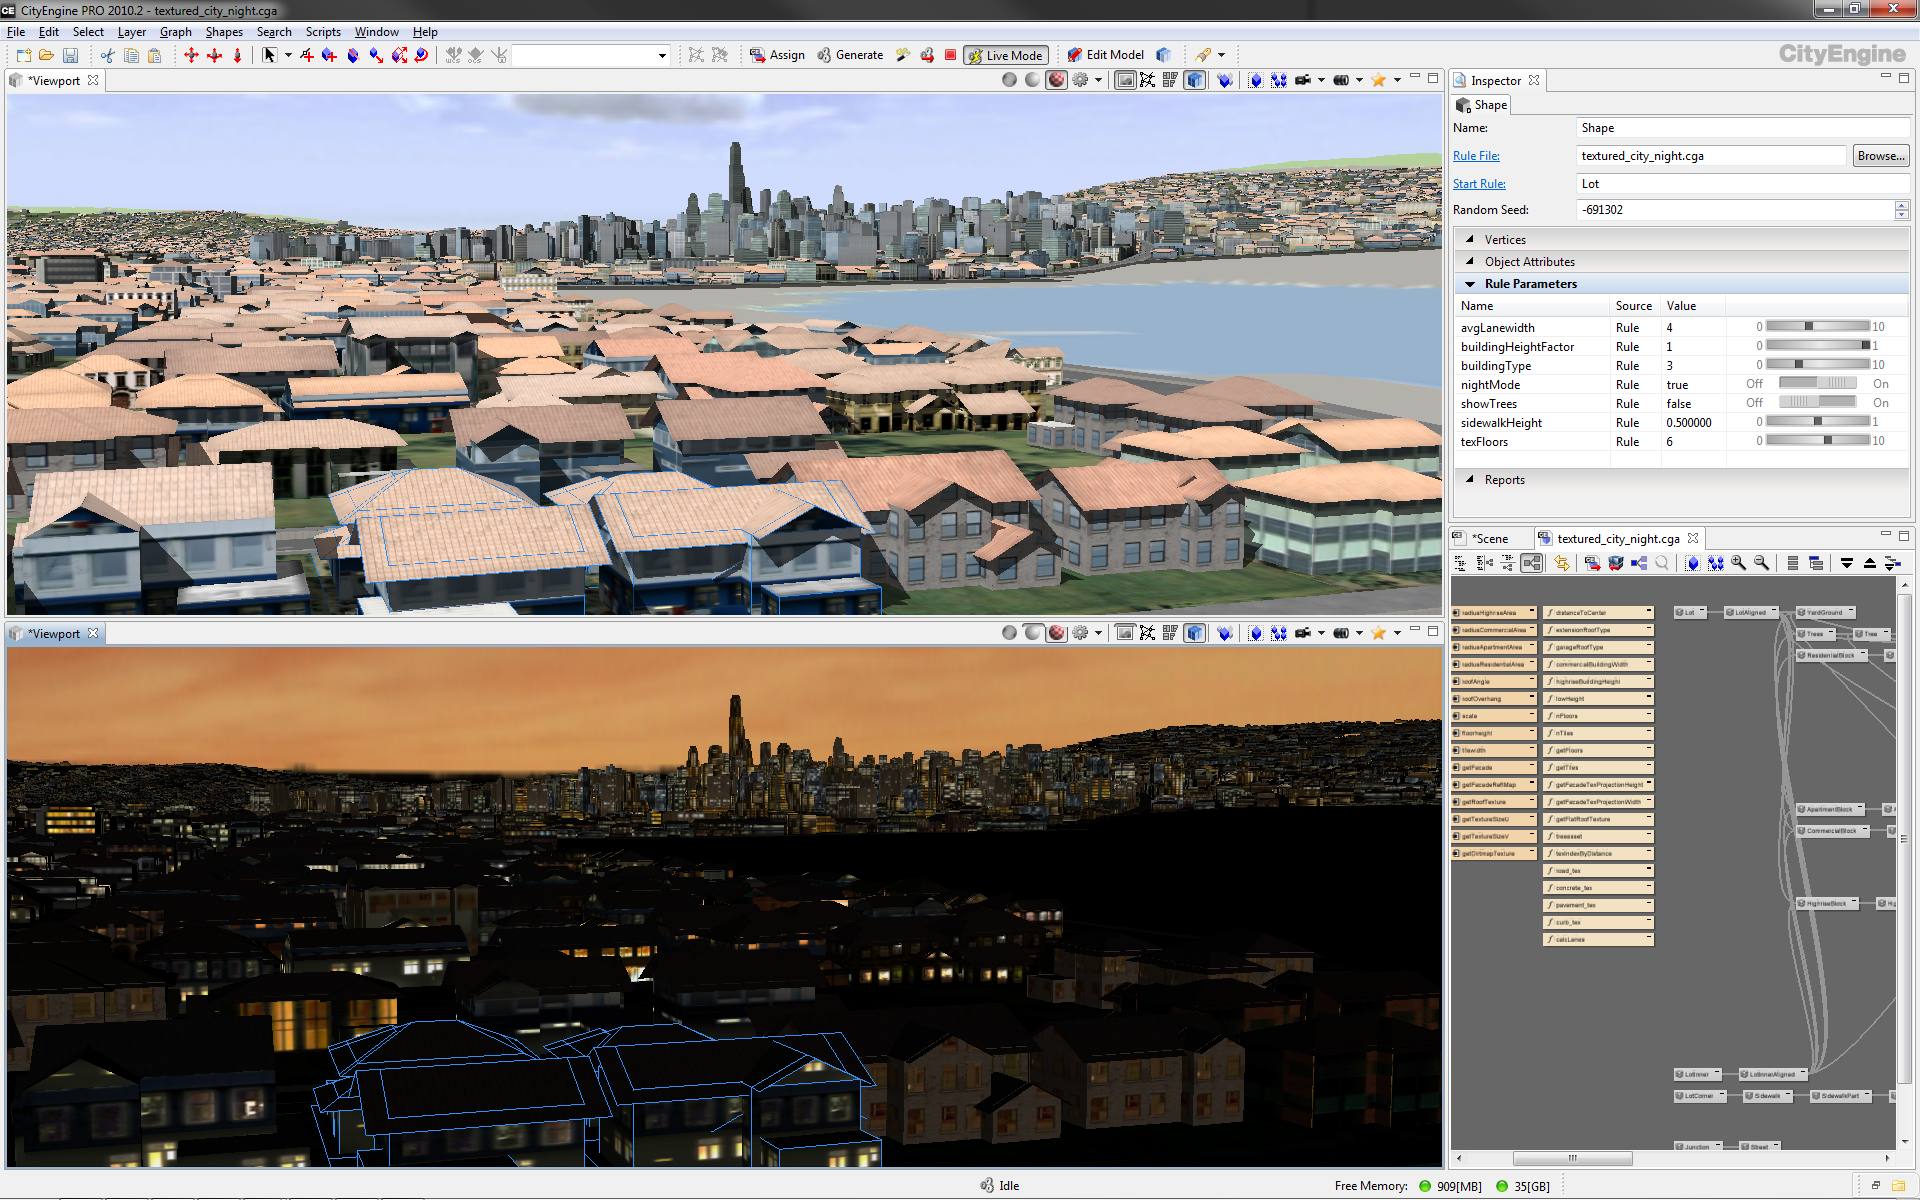Click the Edit Model toolbar icon

click(x=1074, y=55)
